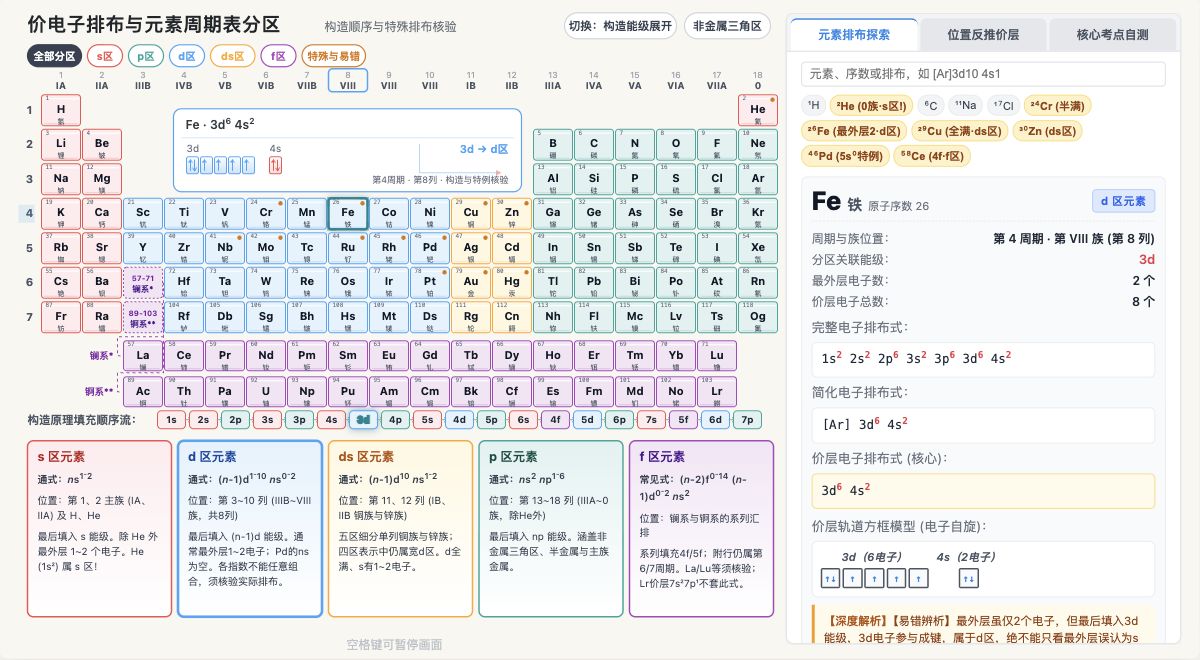This screenshot has height=660, width=1200.
Task: Show the 特殊与易错 elements filter
Action: click(334, 56)
